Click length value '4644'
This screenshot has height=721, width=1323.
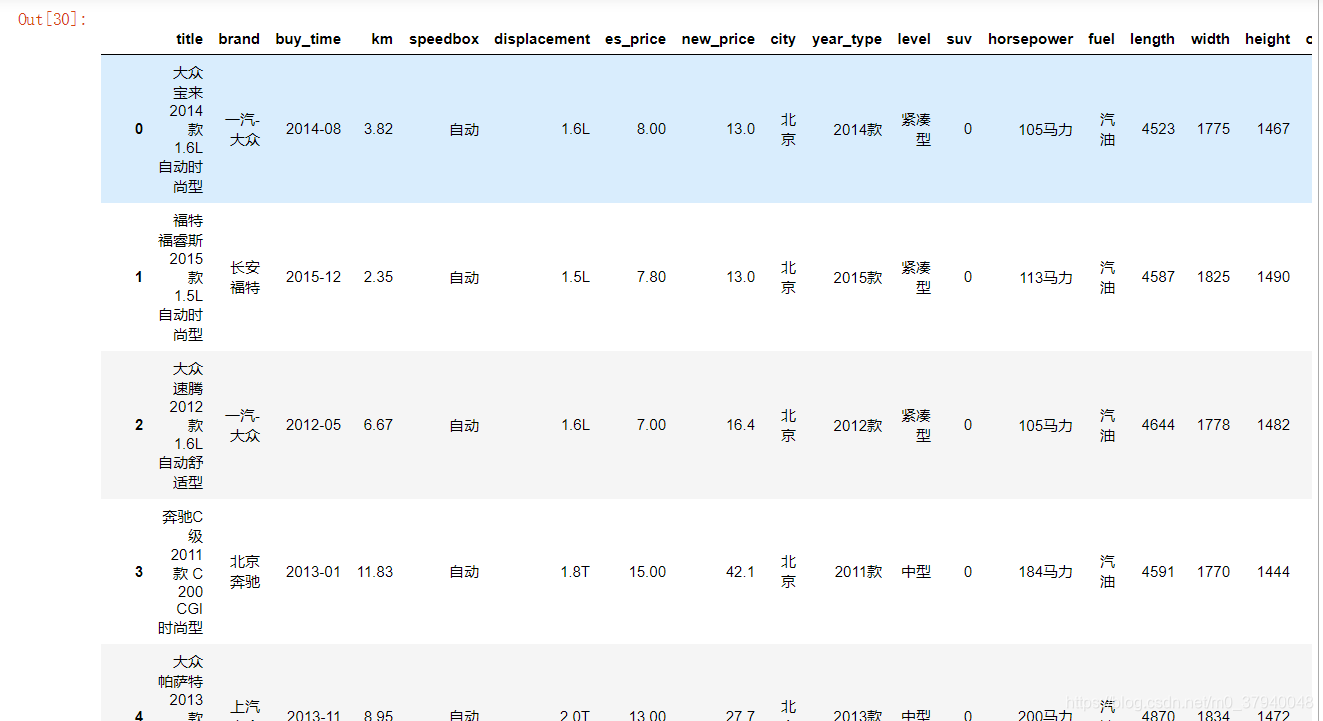1158,425
